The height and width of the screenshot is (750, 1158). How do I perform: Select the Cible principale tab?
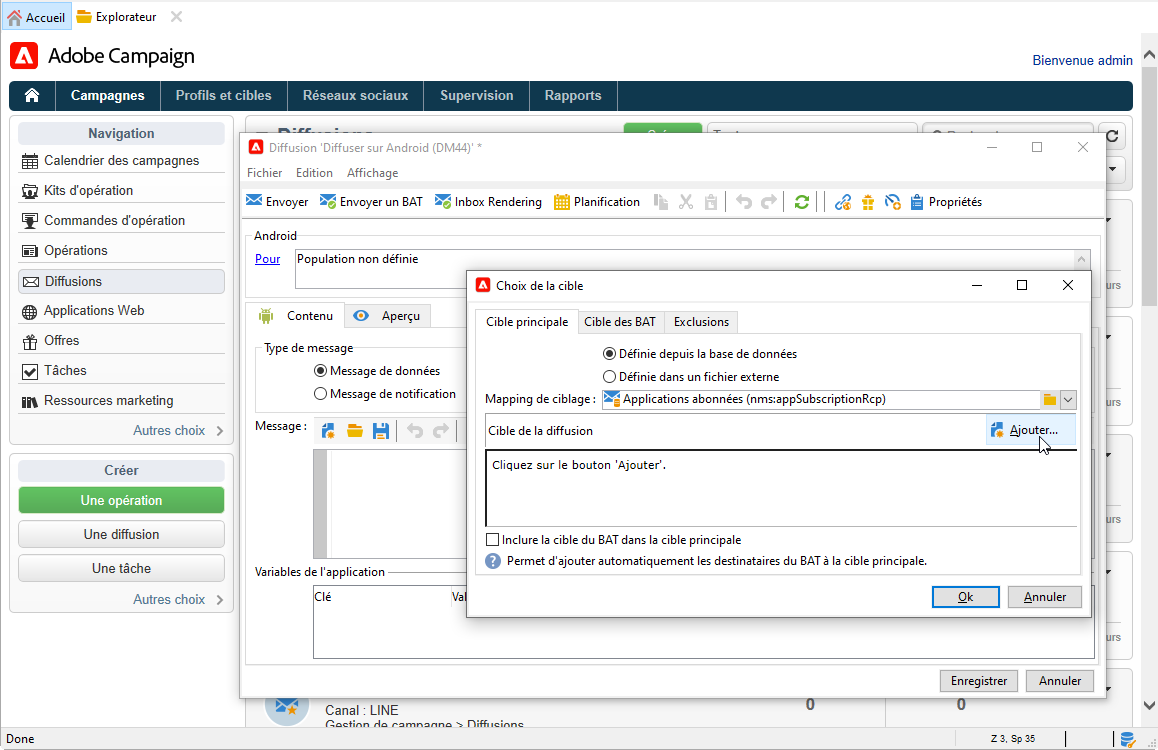click(527, 322)
